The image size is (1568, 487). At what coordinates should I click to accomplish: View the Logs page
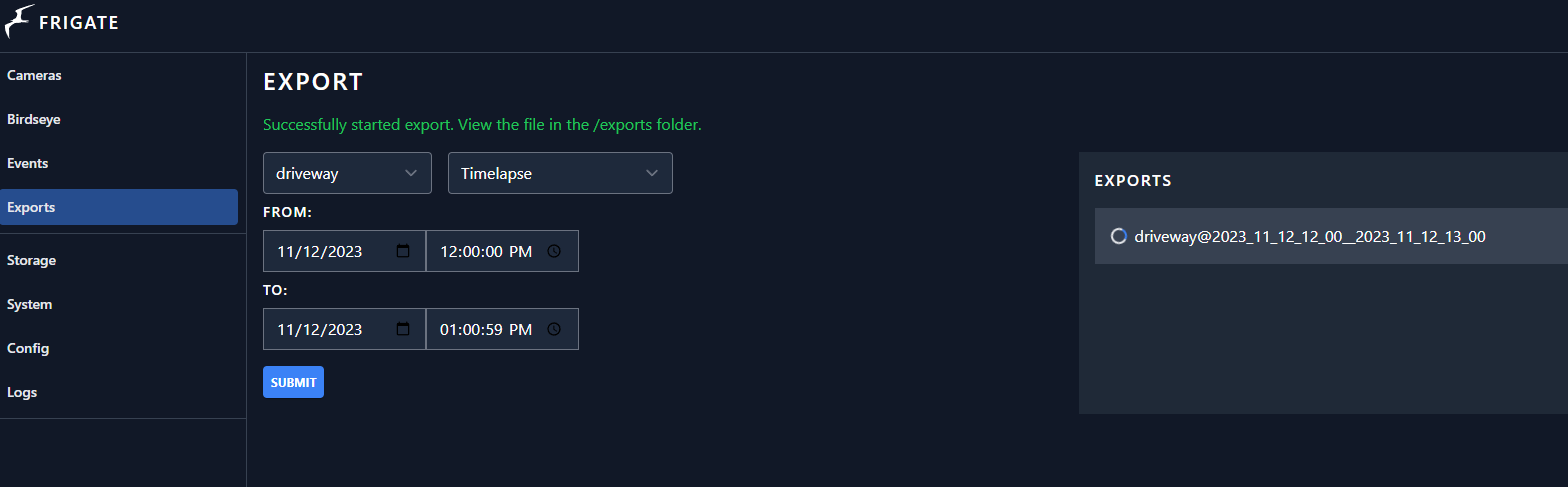click(22, 392)
